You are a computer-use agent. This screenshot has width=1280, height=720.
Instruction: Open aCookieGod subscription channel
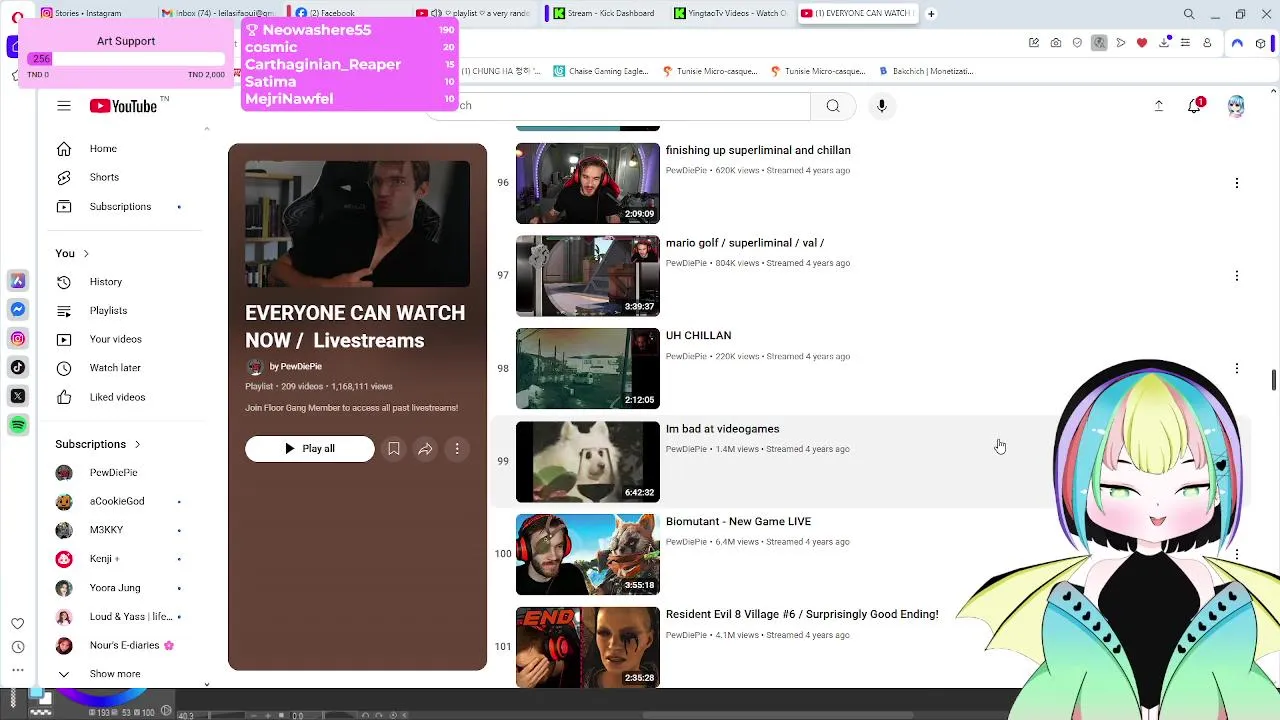(x=125, y=501)
